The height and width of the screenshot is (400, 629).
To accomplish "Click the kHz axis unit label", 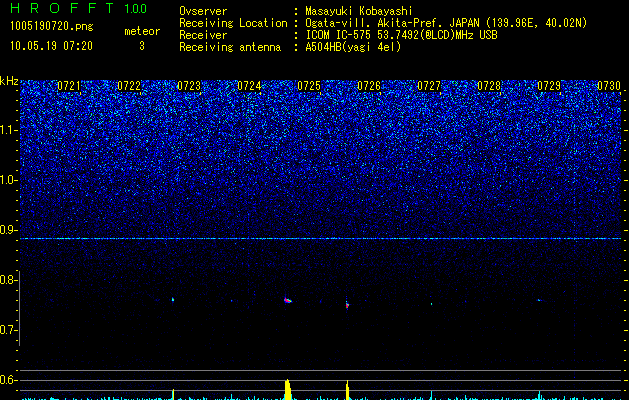I will [x=9, y=81].
